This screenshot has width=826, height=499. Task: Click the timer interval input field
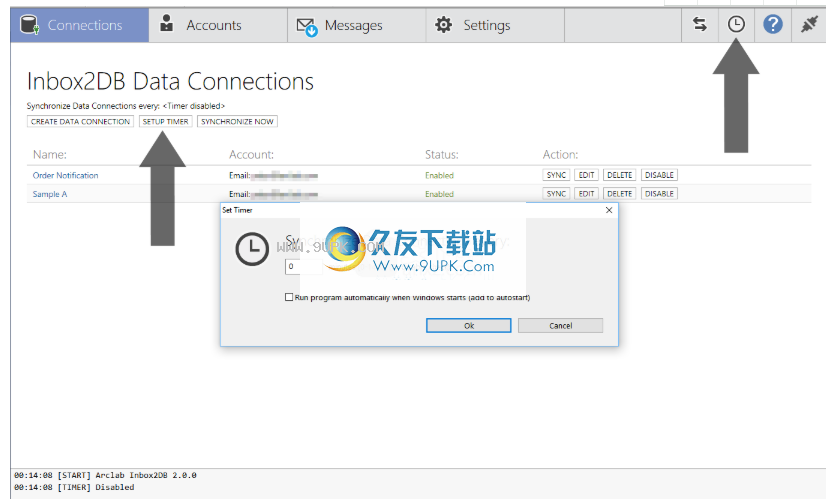tap(304, 267)
